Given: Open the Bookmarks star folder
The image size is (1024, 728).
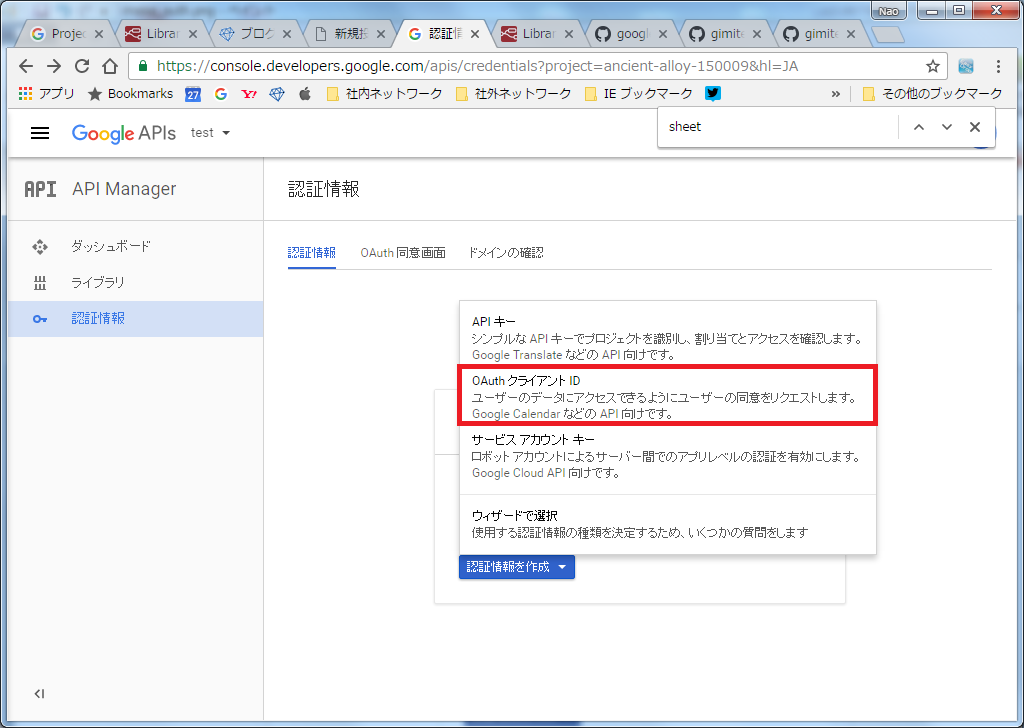Looking at the screenshot, I should click(x=131, y=93).
